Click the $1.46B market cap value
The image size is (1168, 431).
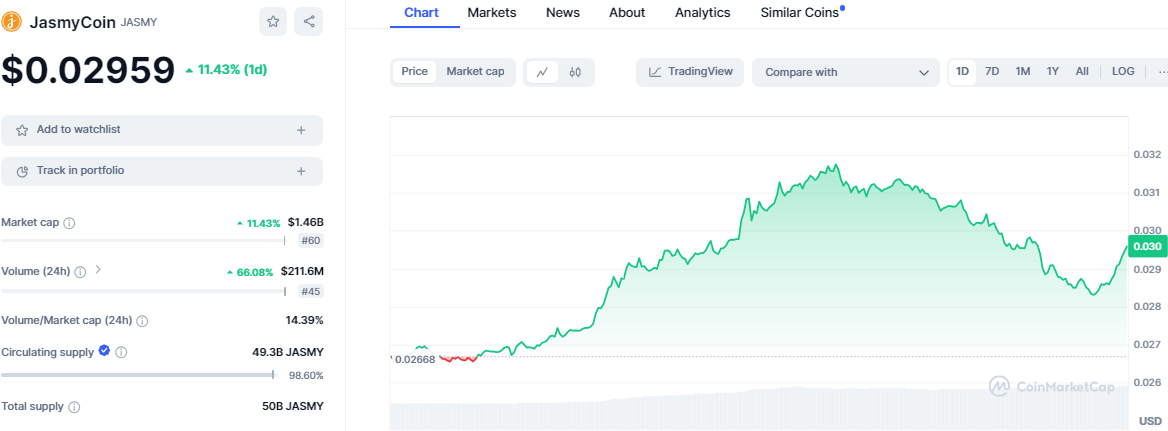[x=305, y=223]
